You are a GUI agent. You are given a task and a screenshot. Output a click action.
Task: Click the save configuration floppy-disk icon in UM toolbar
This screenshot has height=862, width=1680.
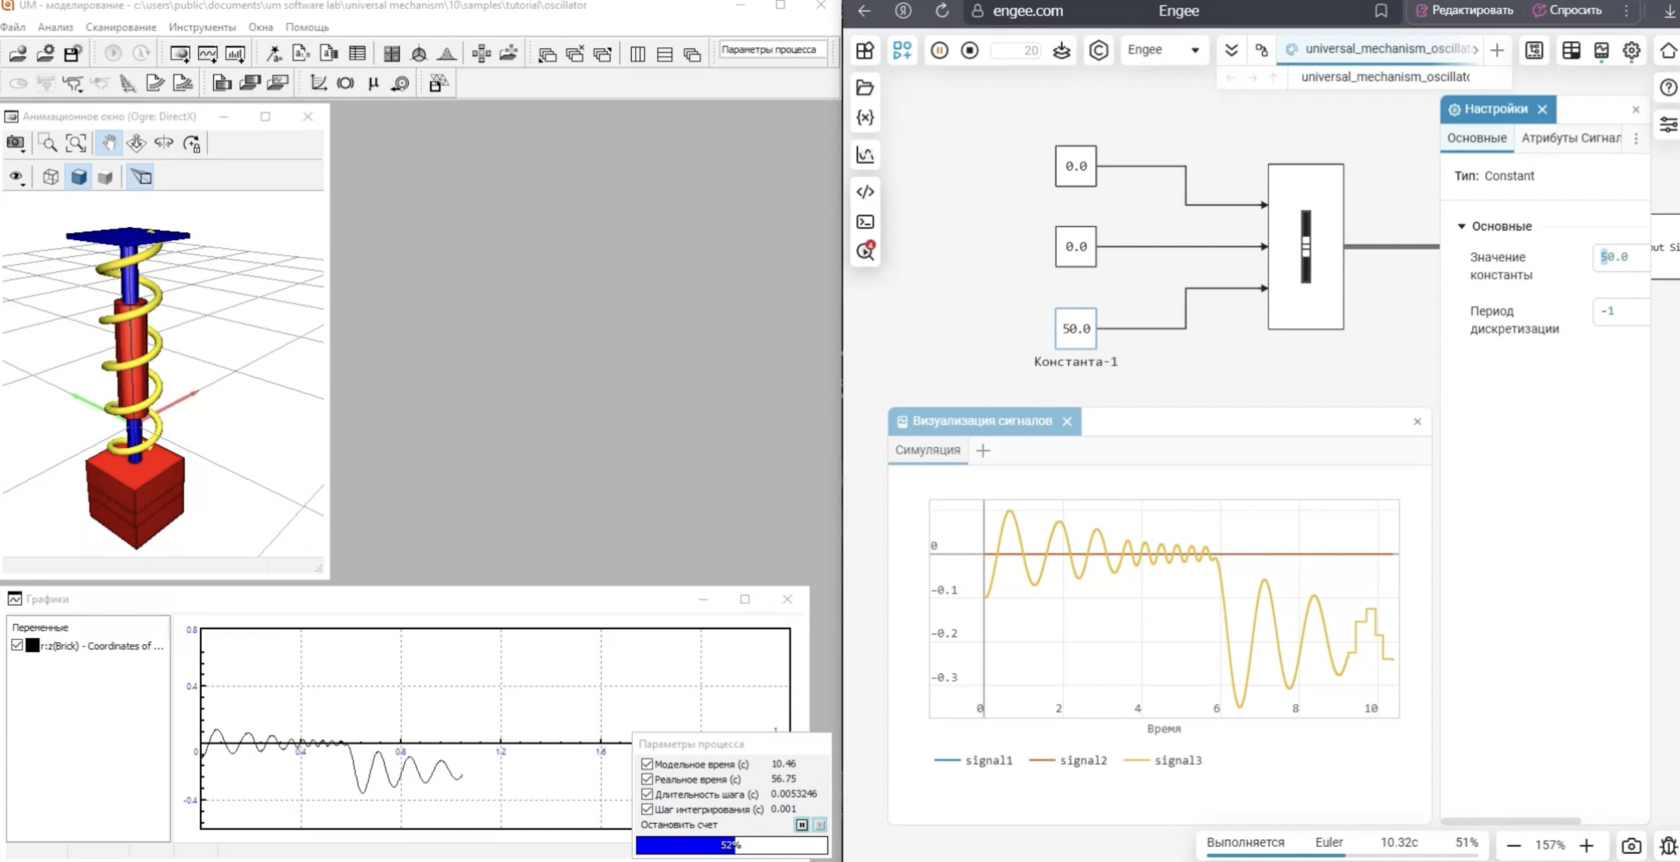pyautogui.click(x=72, y=54)
